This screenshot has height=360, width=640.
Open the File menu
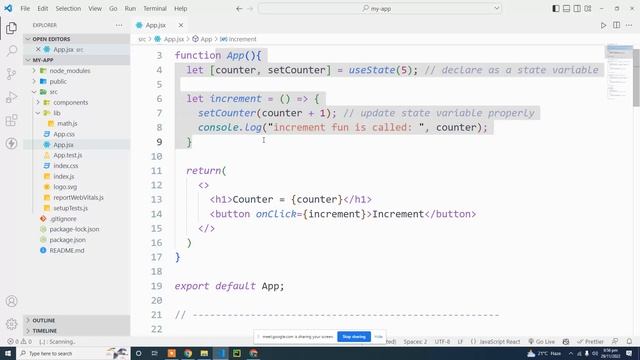pyautogui.click(x=25, y=8)
